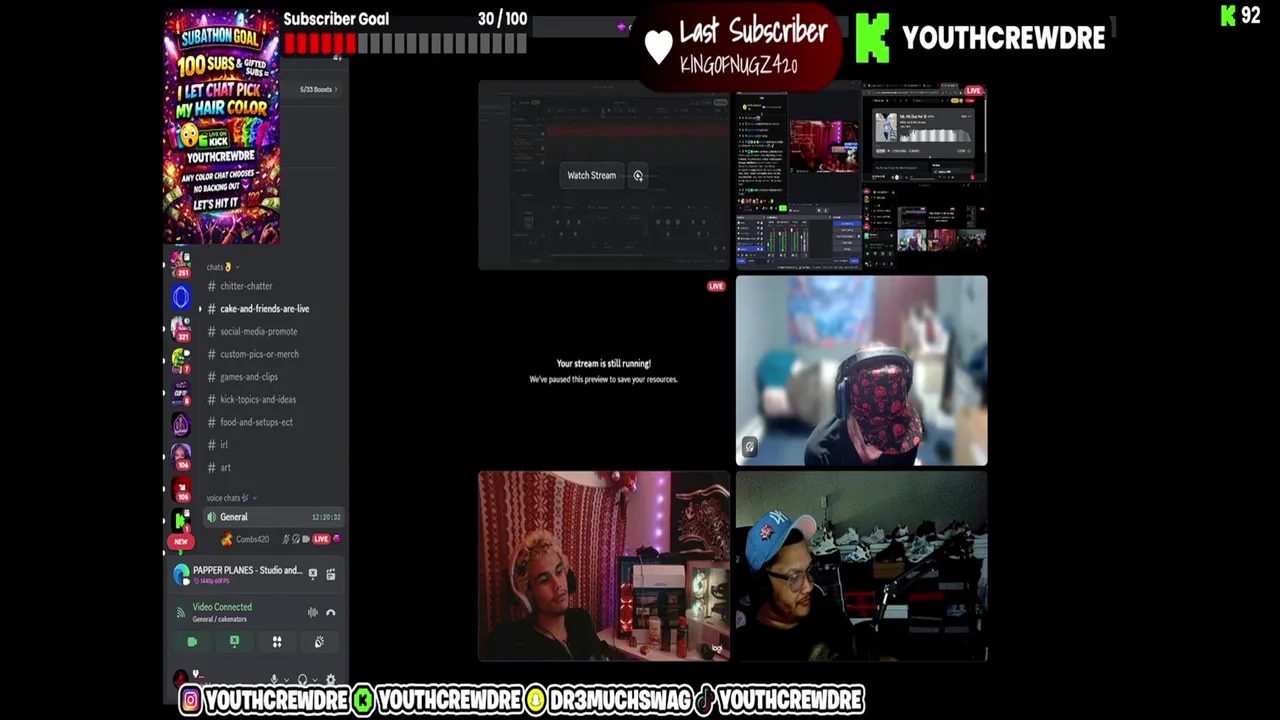Screen dimensions: 1280x720
Task: Open headphone output options arrow
Action: [x=315, y=681]
